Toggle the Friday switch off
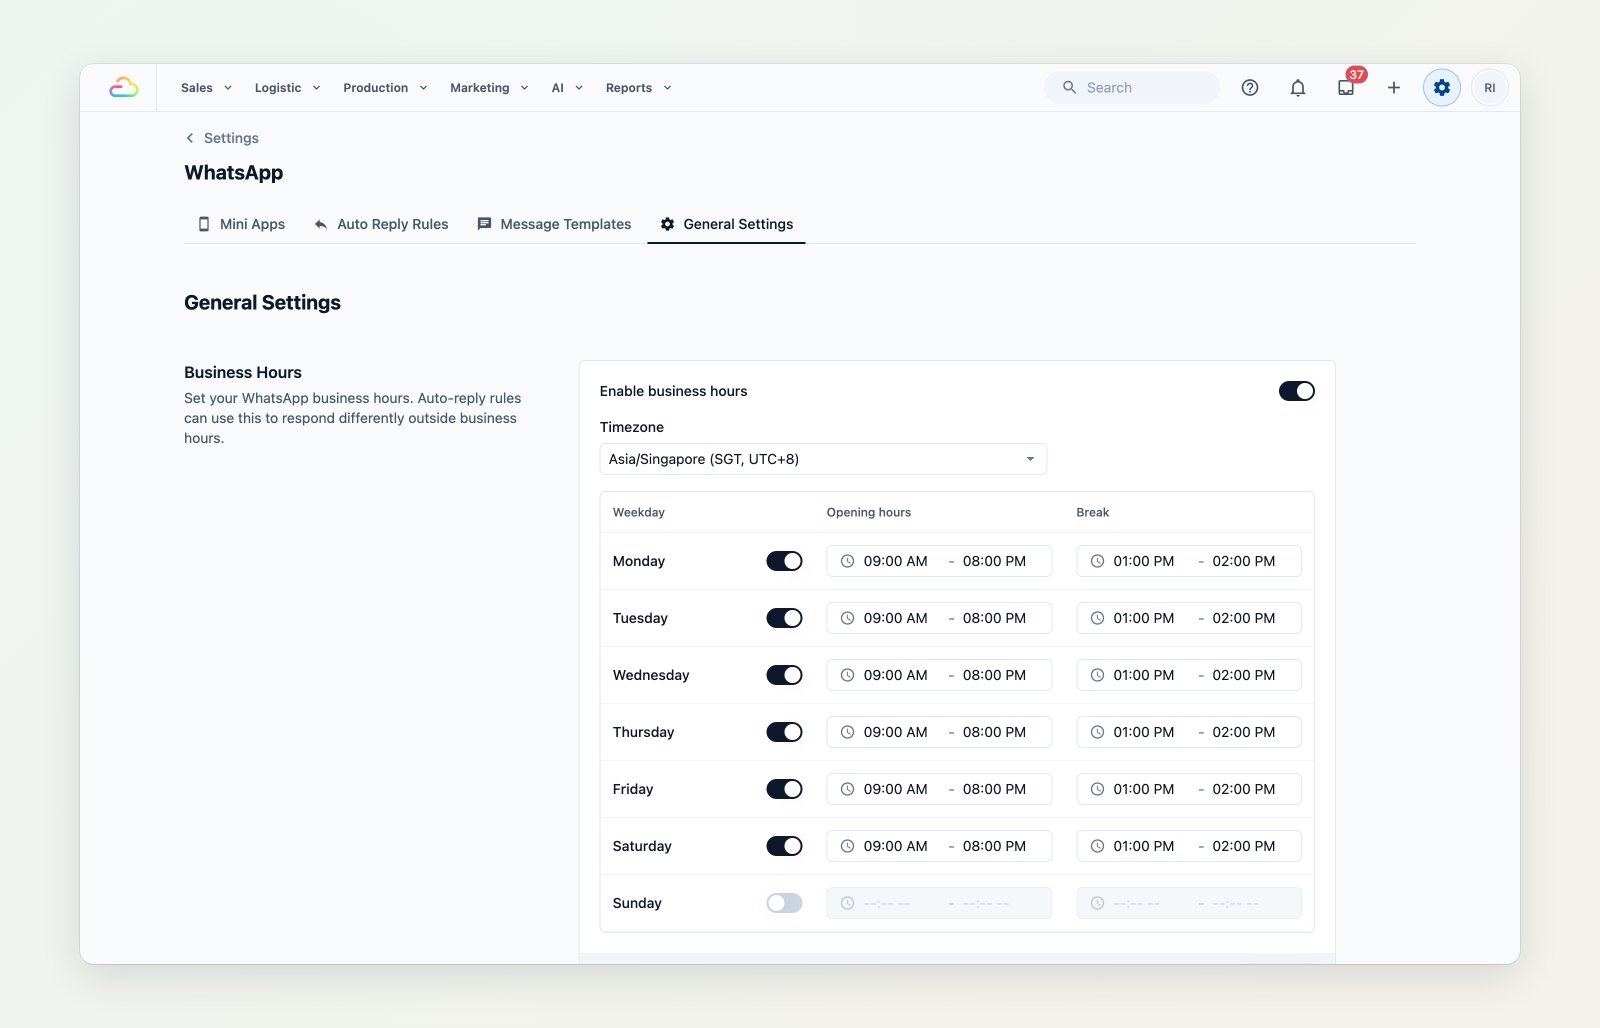 point(785,789)
